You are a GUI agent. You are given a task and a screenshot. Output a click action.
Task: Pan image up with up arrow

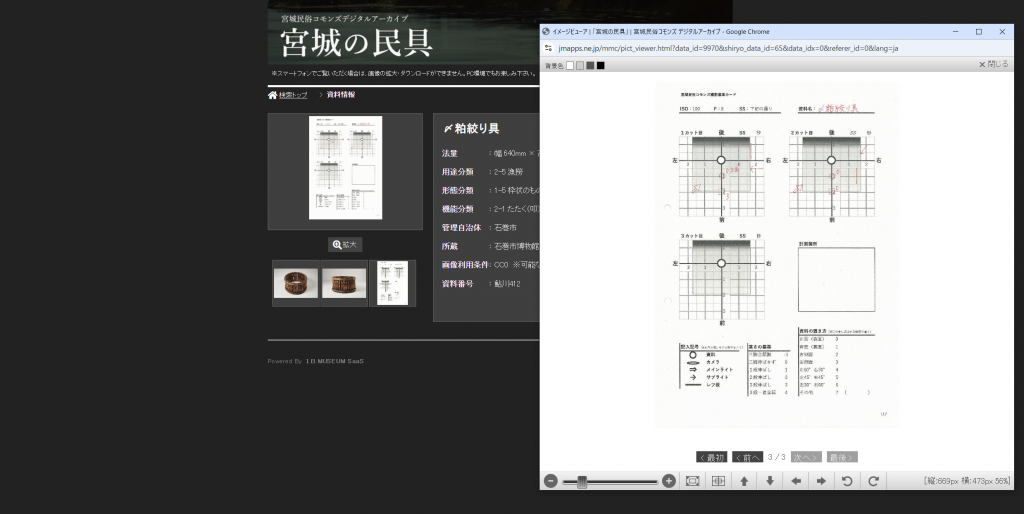744,481
